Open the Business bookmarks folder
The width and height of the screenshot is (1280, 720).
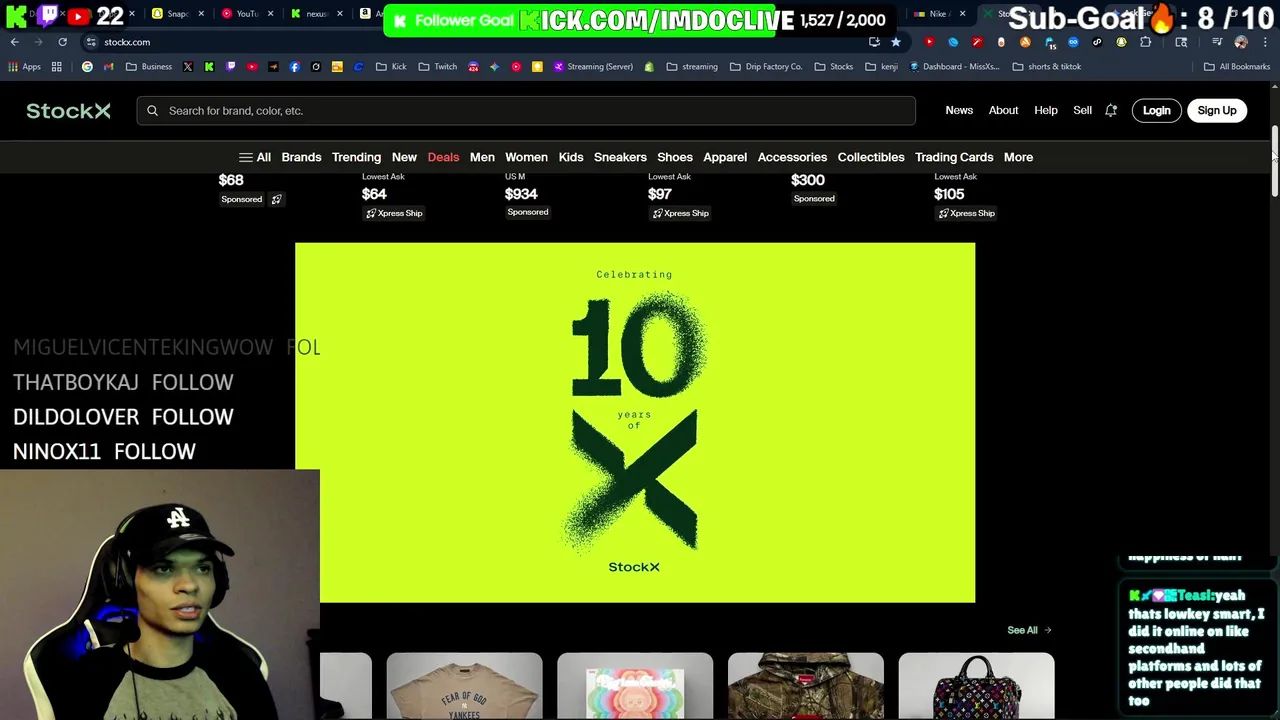tap(148, 67)
